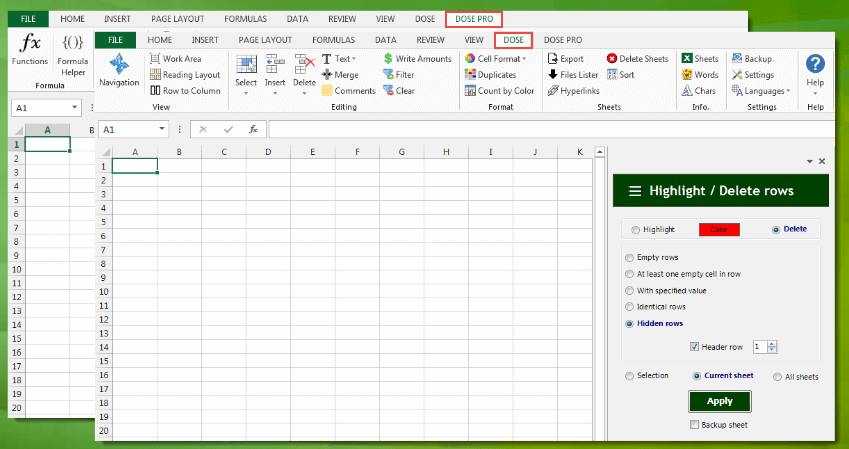Image resolution: width=849 pixels, height=449 pixels.
Task: Open Count by Color tool
Action: (499, 90)
